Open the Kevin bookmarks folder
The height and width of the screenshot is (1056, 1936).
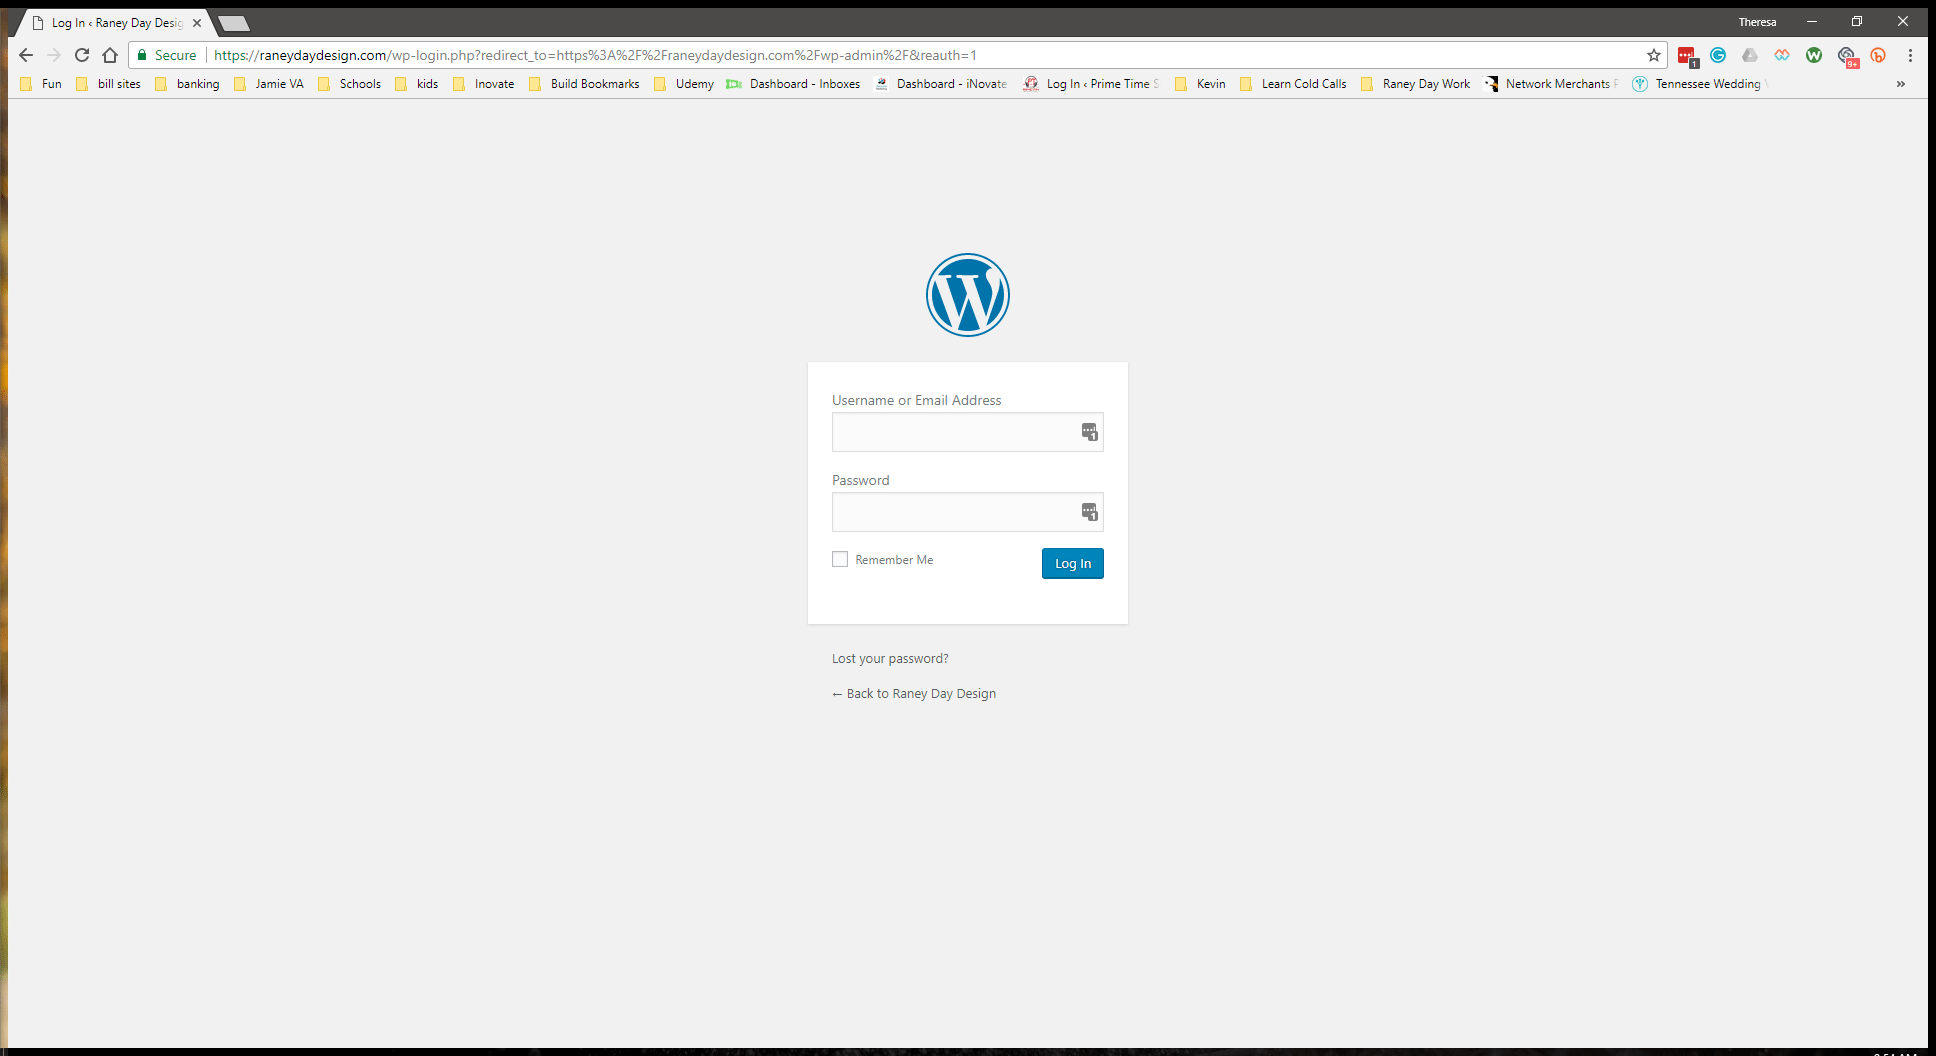(x=1200, y=84)
